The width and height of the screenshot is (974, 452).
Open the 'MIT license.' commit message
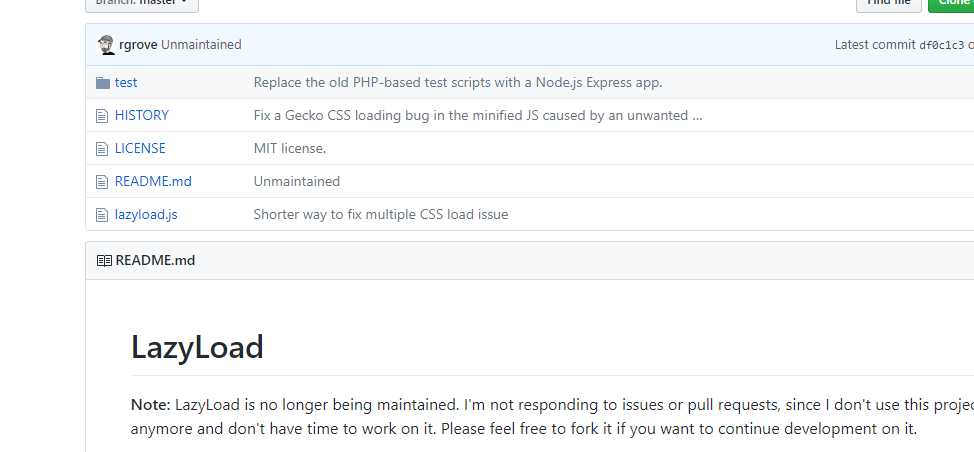pyautogui.click(x=289, y=148)
